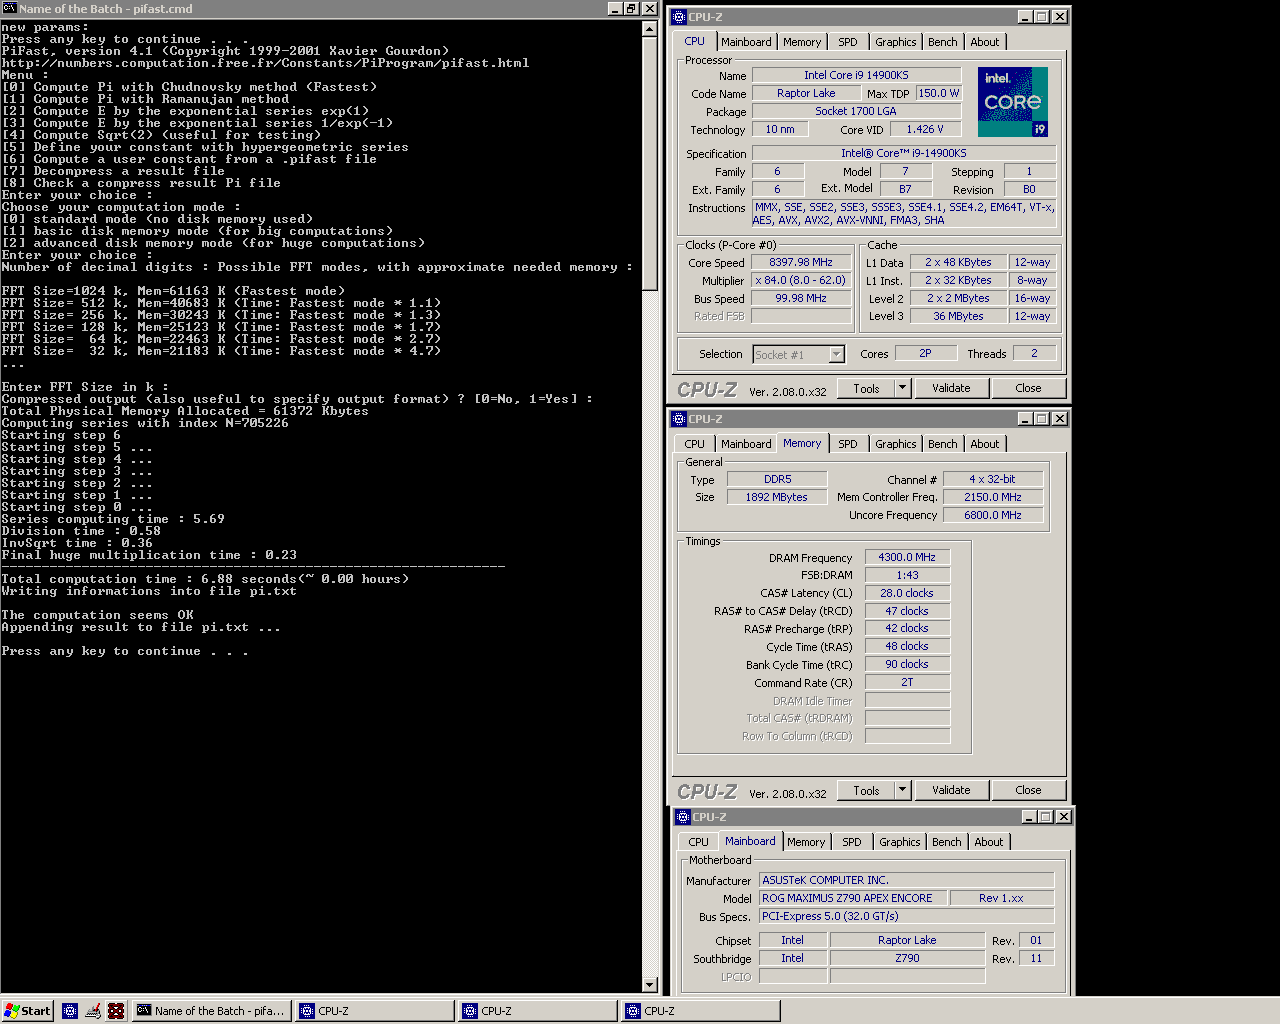This screenshot has height=1024, width=1280.
Task: Click the Command Rate value '2T'
Action: [x=907, y=683]
